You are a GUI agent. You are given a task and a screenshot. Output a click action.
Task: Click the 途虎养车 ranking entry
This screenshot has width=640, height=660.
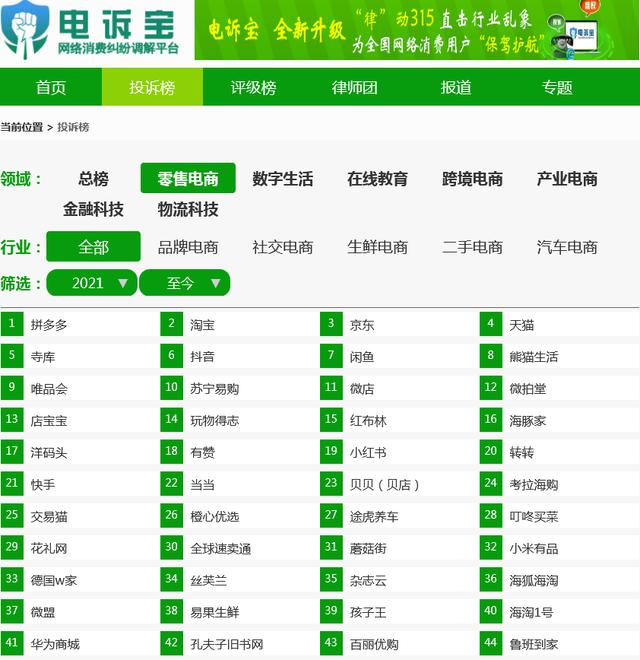374,516
